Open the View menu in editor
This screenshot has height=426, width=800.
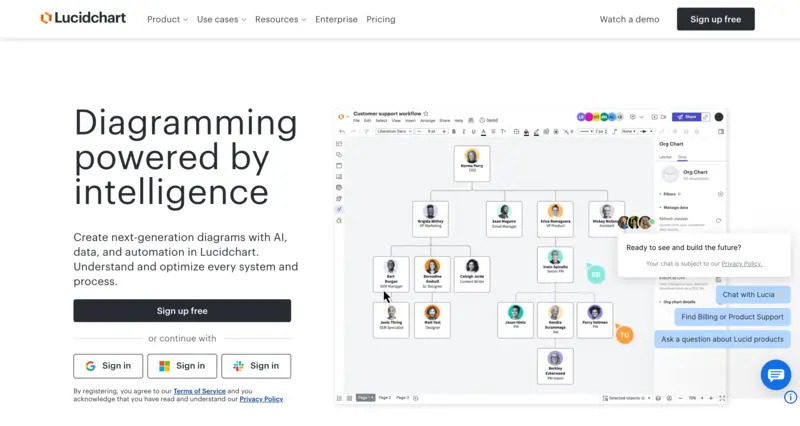pos(396,120)
